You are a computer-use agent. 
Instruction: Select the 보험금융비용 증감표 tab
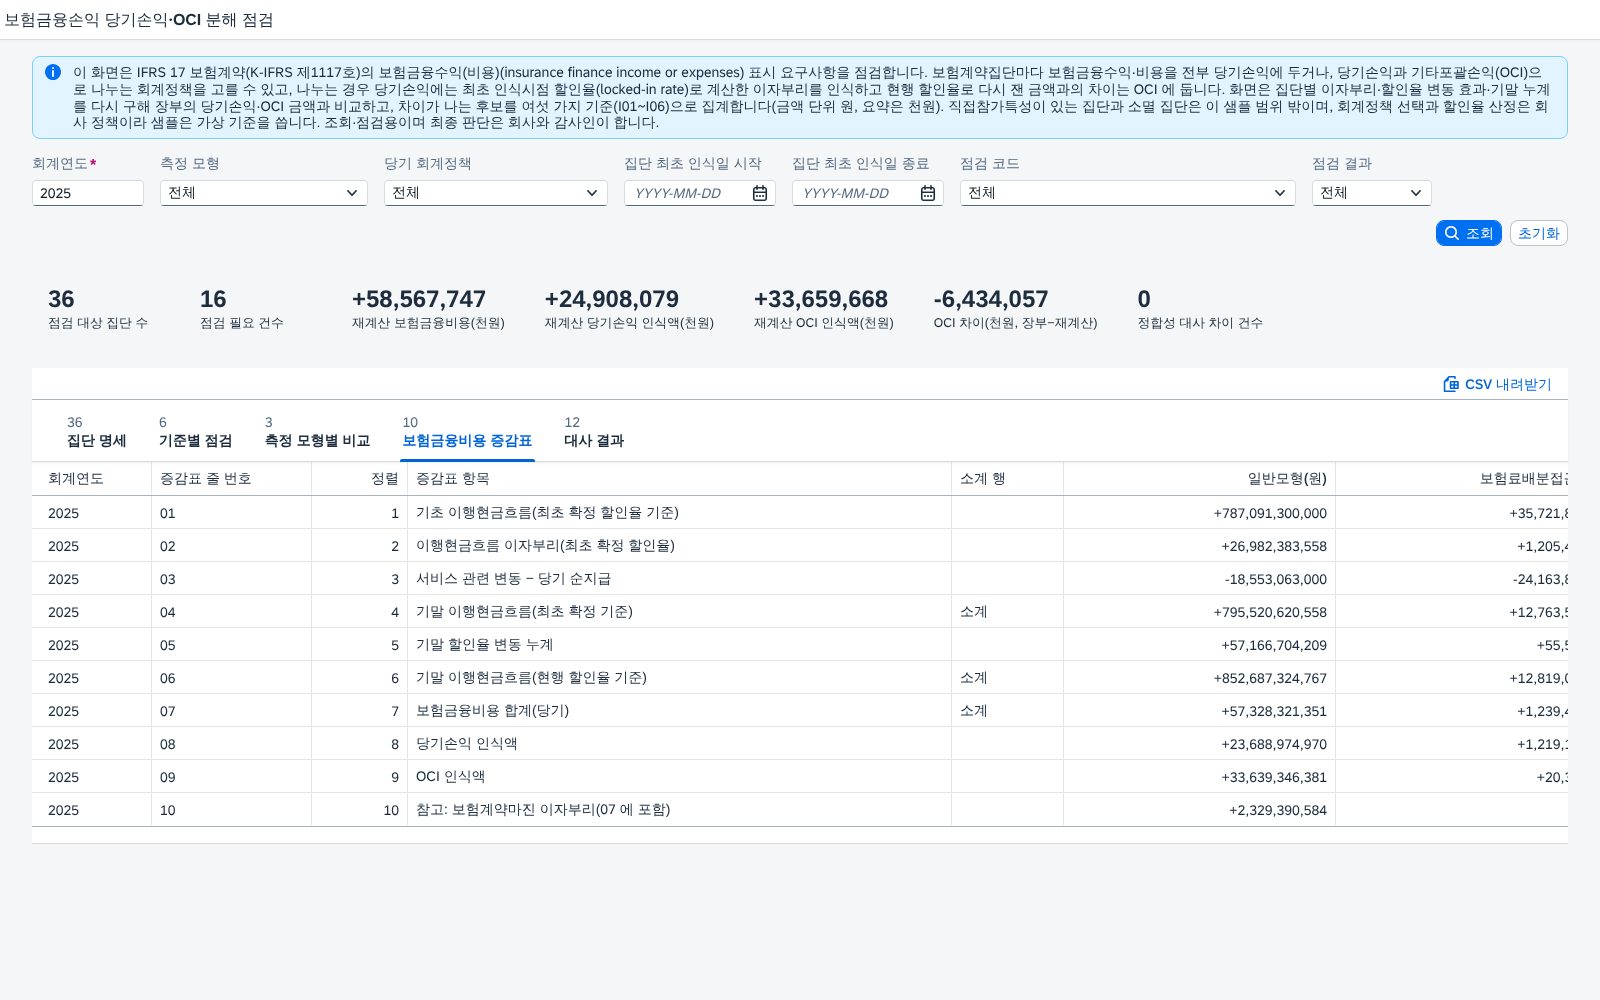[467, 432]
